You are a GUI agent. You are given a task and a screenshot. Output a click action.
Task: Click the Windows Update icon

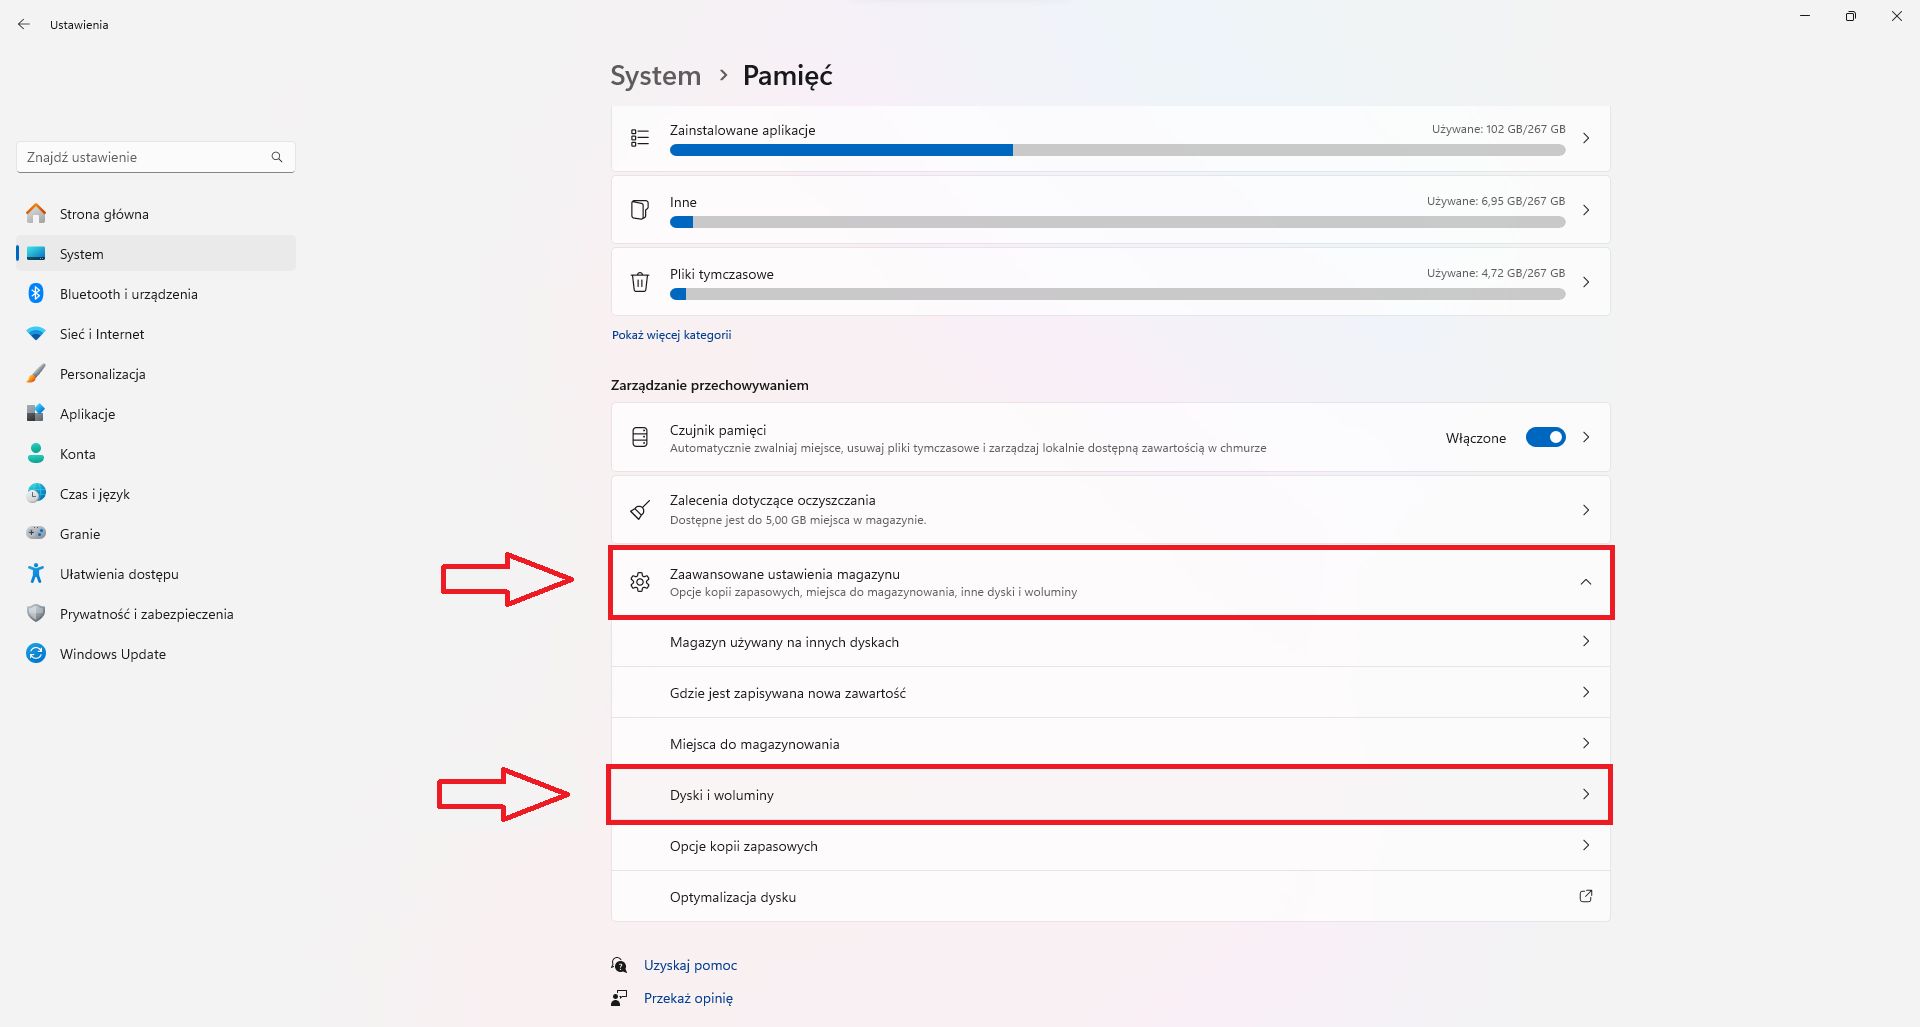tap(36, 653)
